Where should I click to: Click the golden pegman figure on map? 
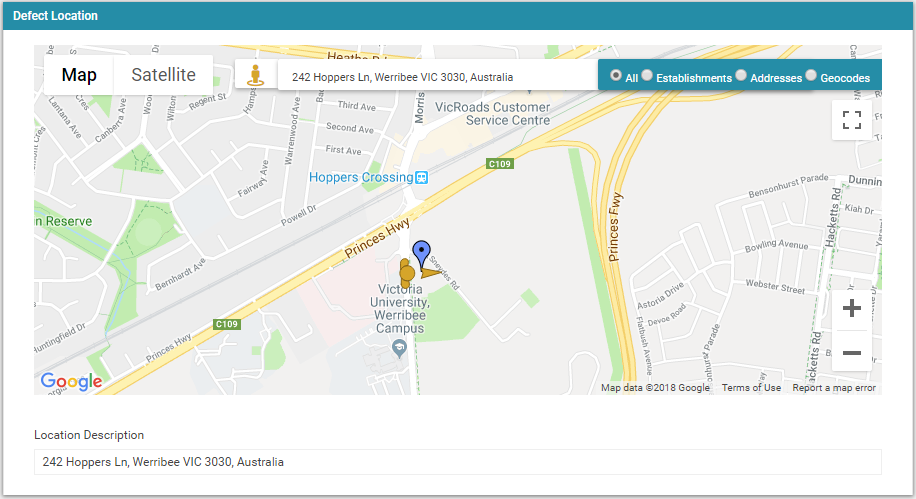coord(407,273)
